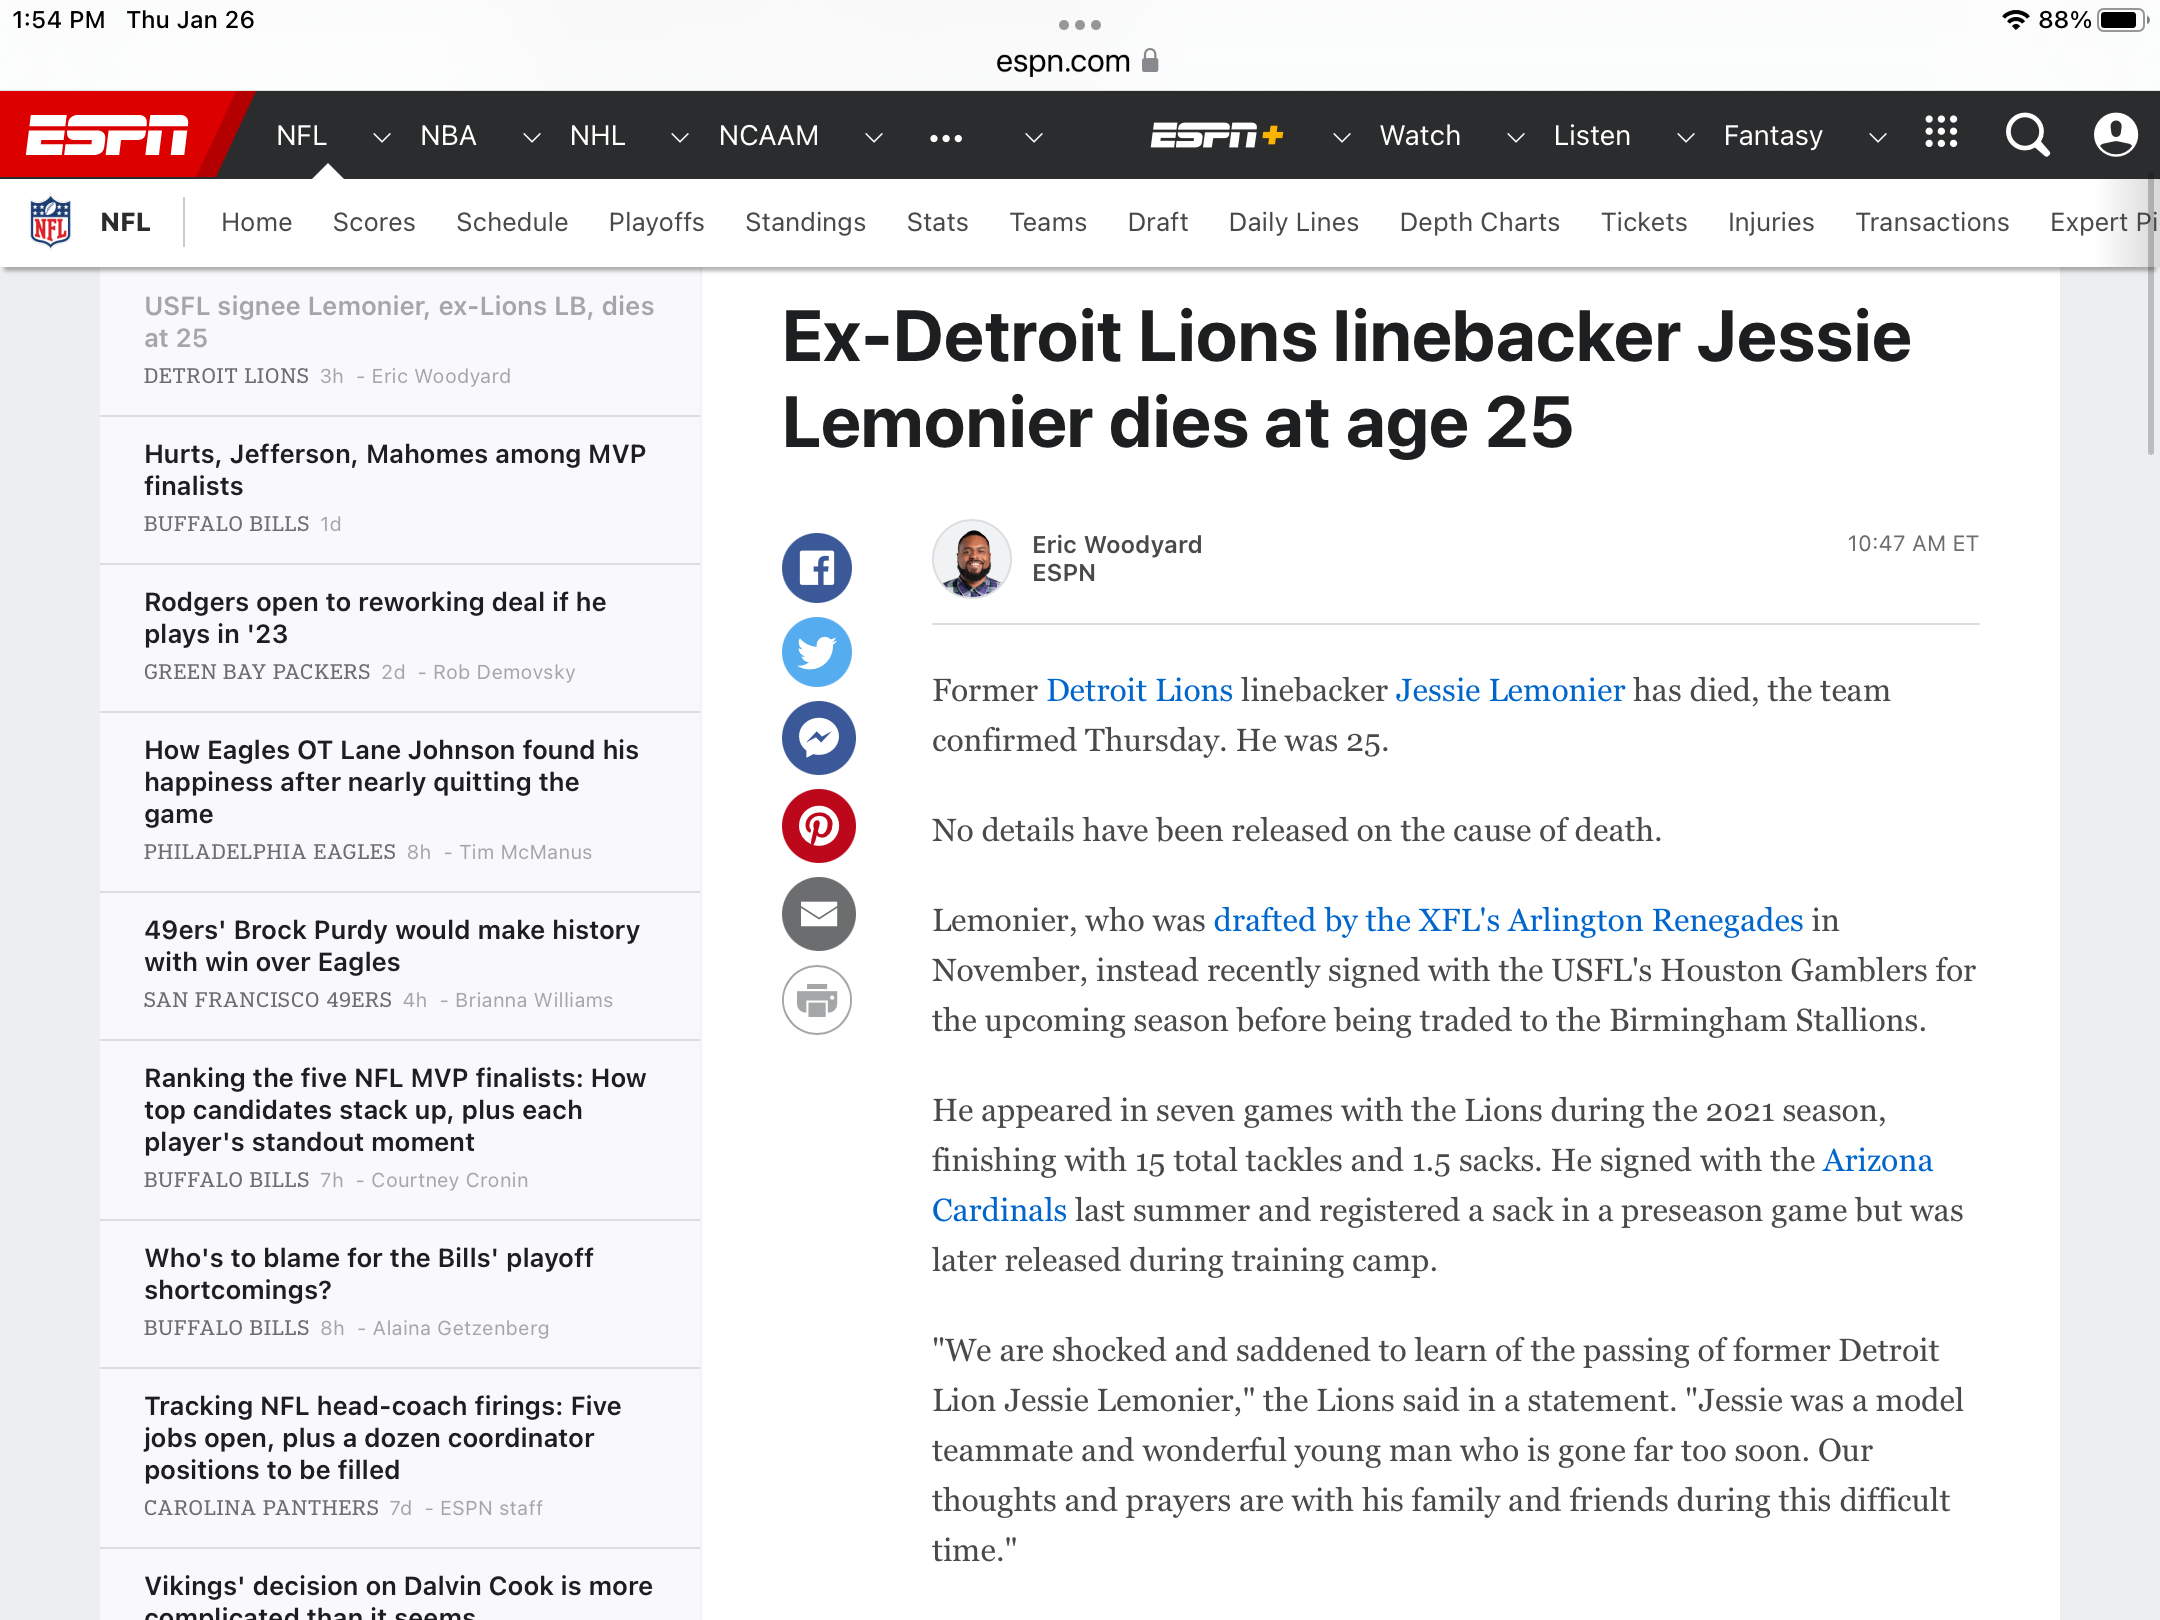Check the Wi-Fi status icon
The image size is (2160, 1620).
(x=2015, y=20)
